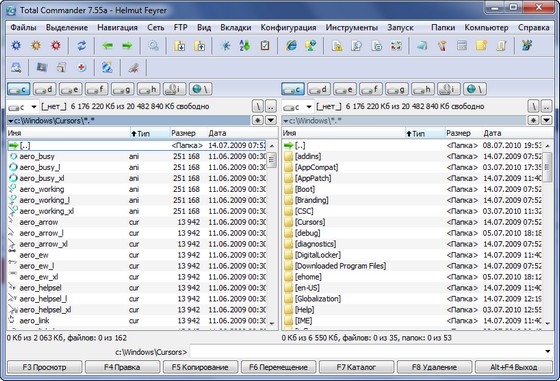Click left panel vertical scrollbar thumb
Screen dimensions: 560x381
click(x=272, y=160)
